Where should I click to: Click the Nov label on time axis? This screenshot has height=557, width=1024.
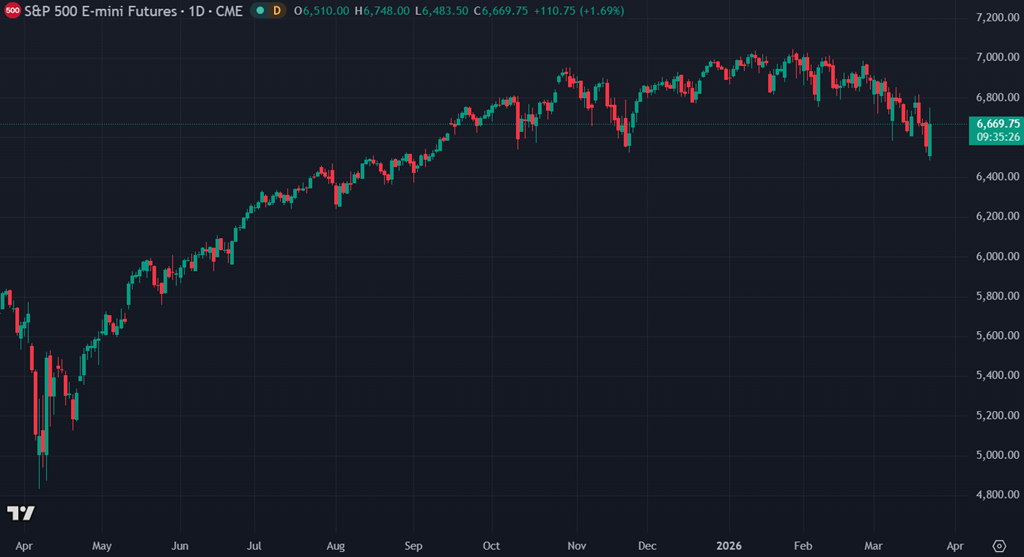577,547
